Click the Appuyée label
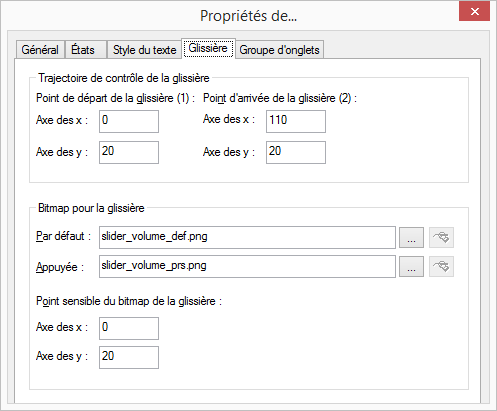 coord(60,267)
